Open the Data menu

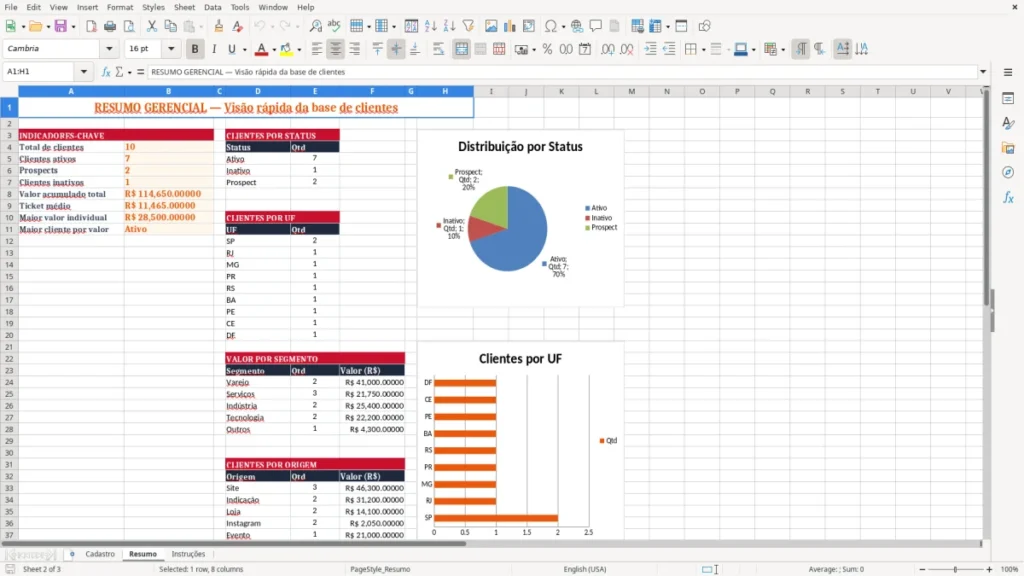(213, 7)
